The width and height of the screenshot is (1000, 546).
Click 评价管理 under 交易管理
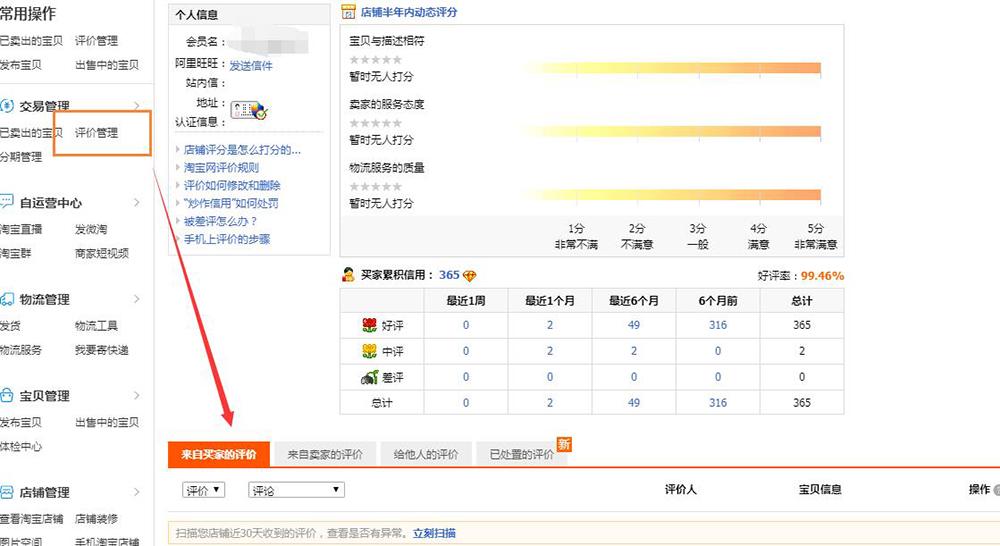click(96, 133)
